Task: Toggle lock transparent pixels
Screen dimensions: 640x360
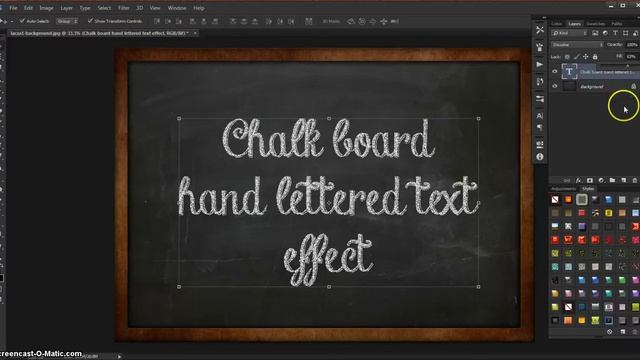Action: tap(567, 57)
